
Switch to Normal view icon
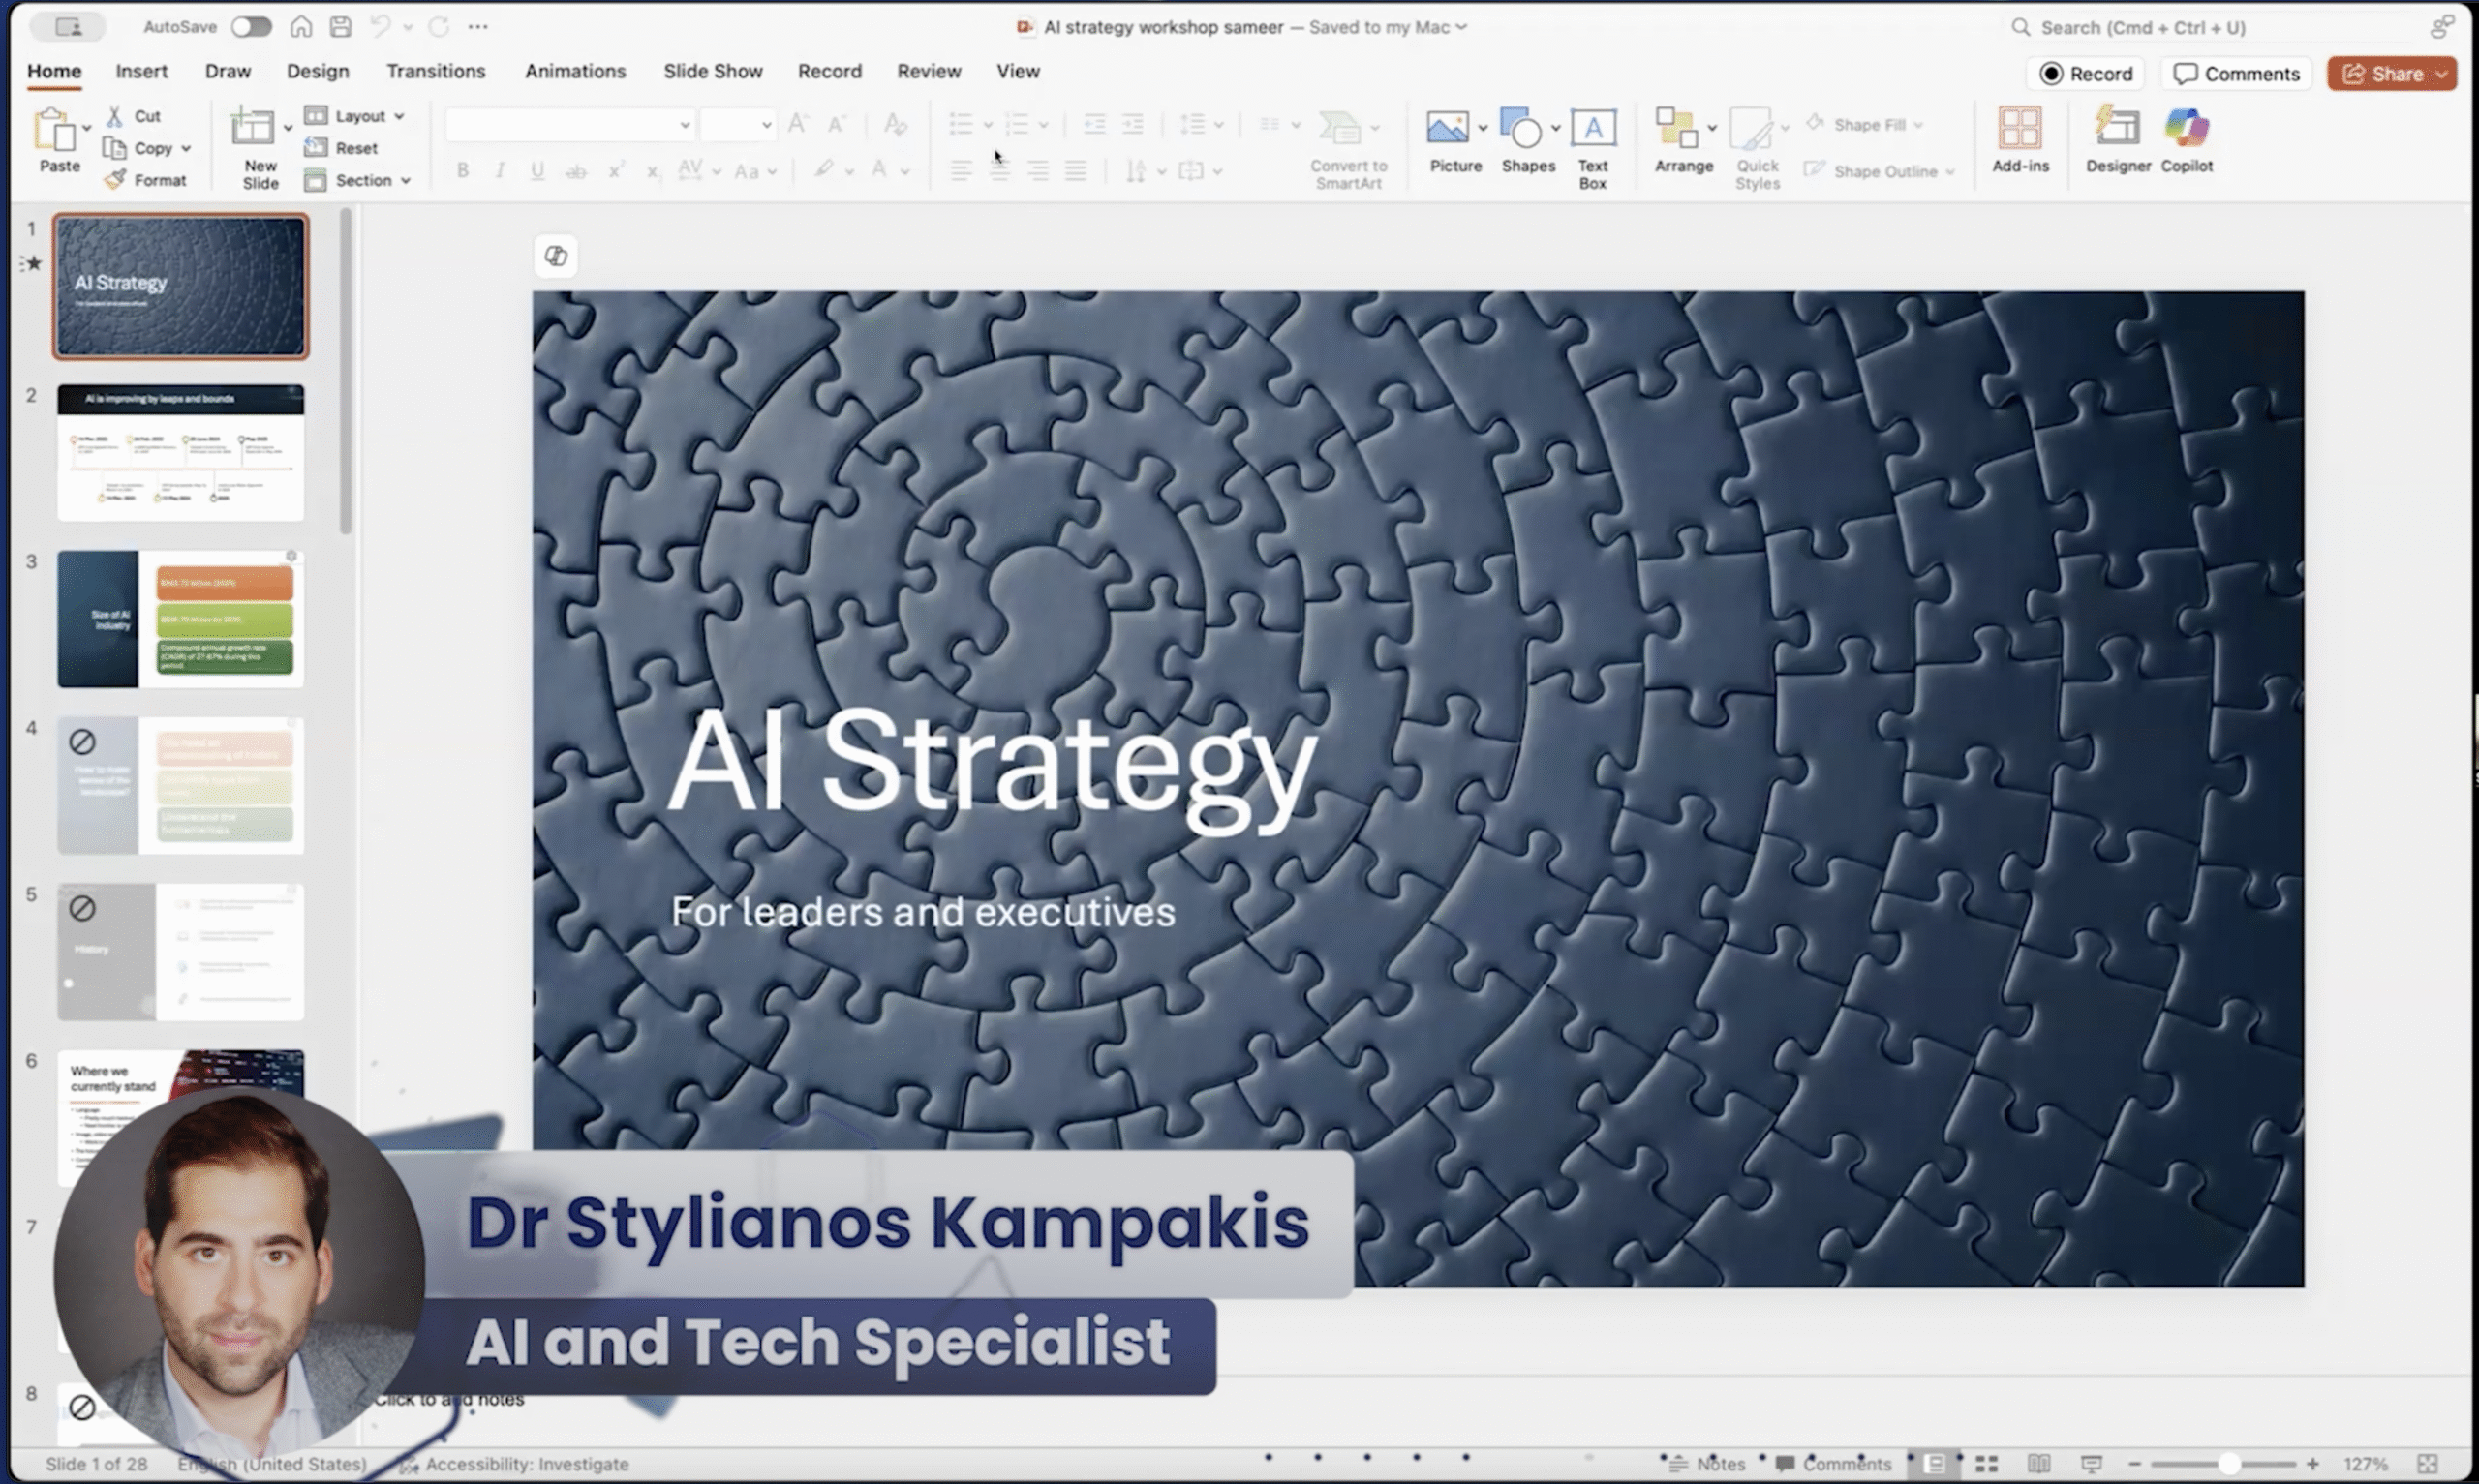[x=1935, y=1463]
